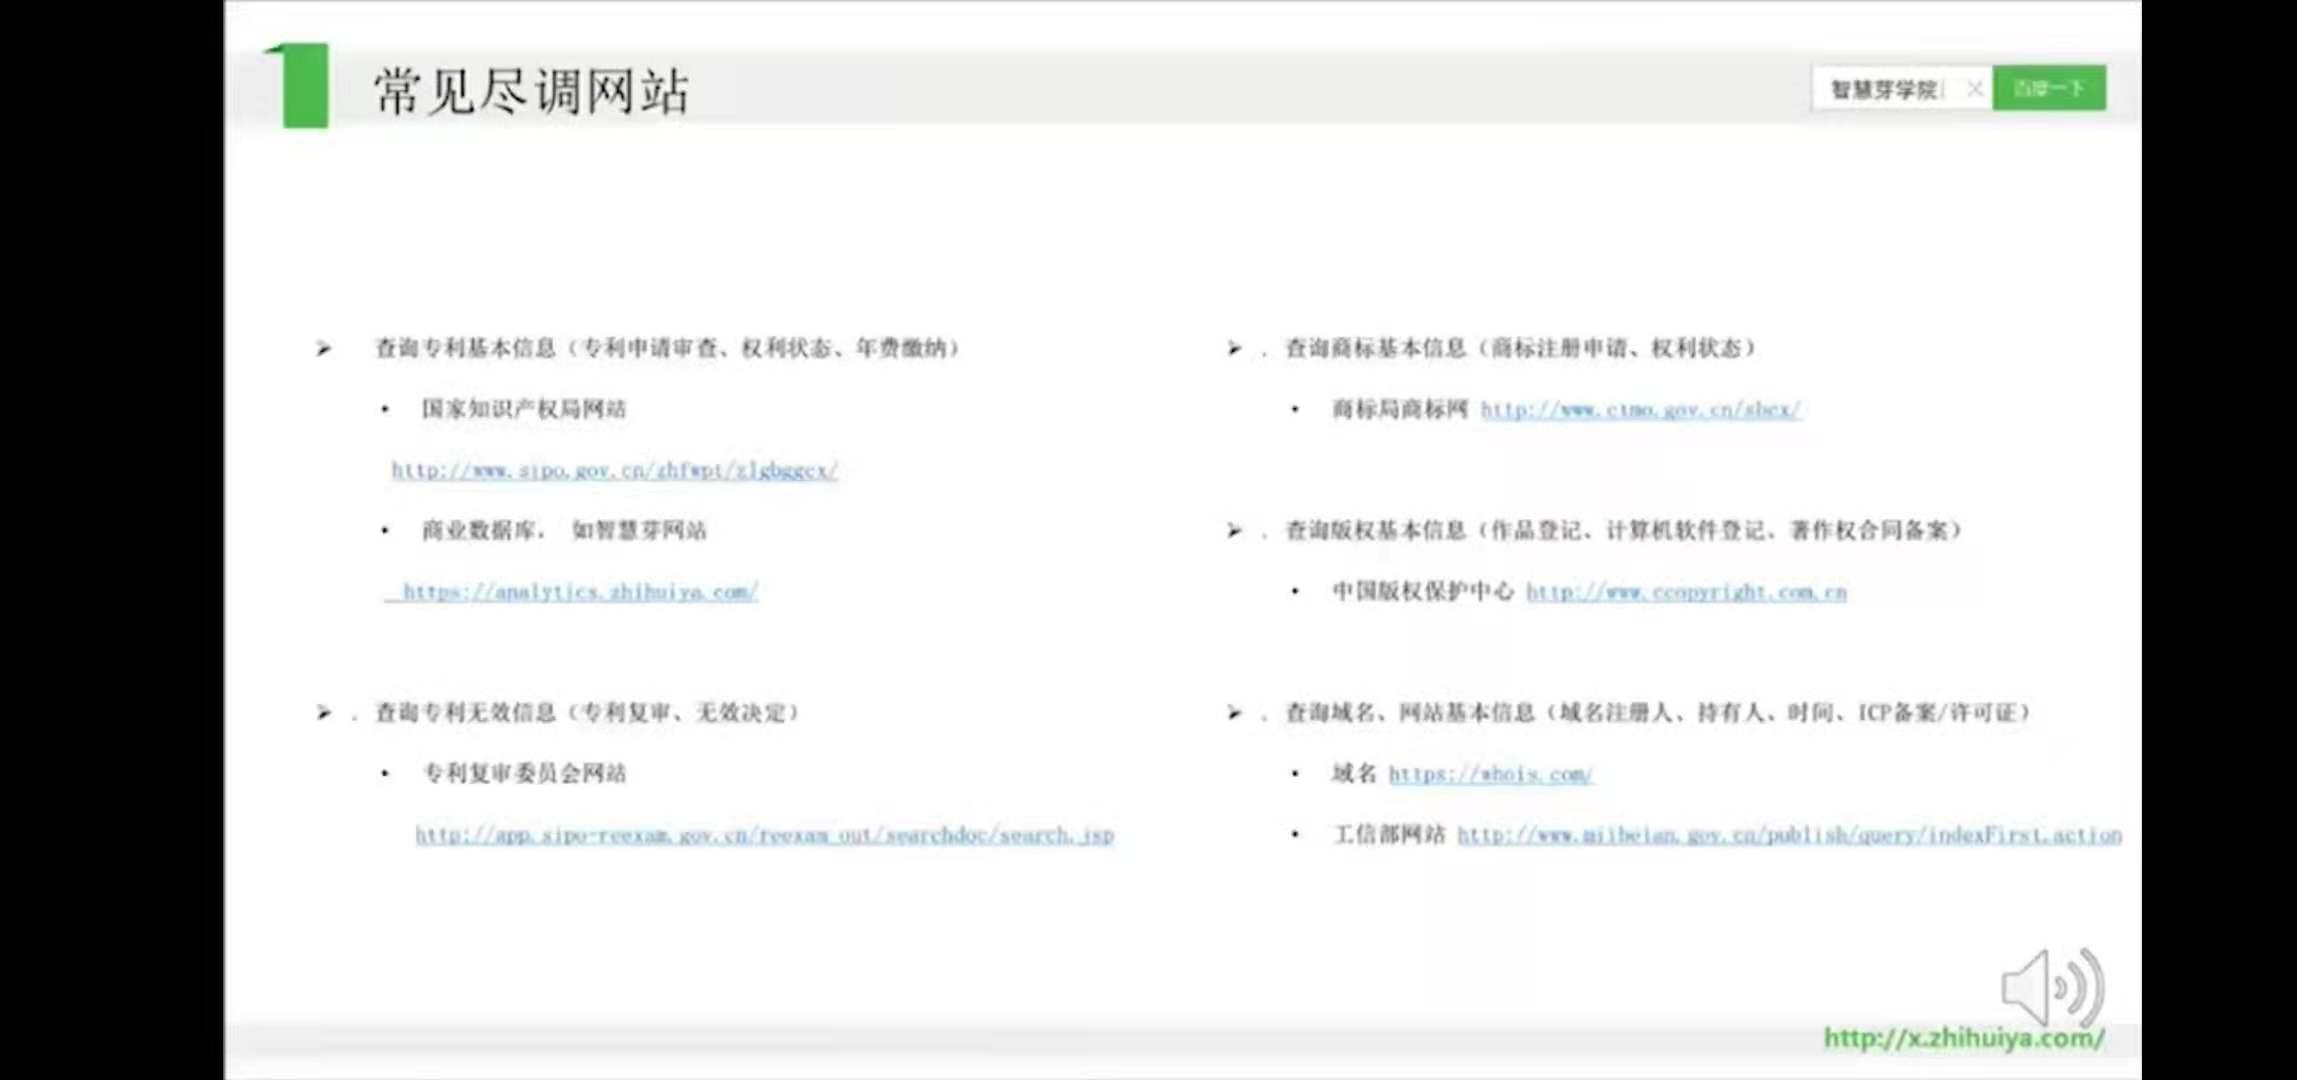This screenshot has width=2297, height=1080.
Task: Open the analytics.zhihuiya.com link
Action: click(x=580, y=592)
